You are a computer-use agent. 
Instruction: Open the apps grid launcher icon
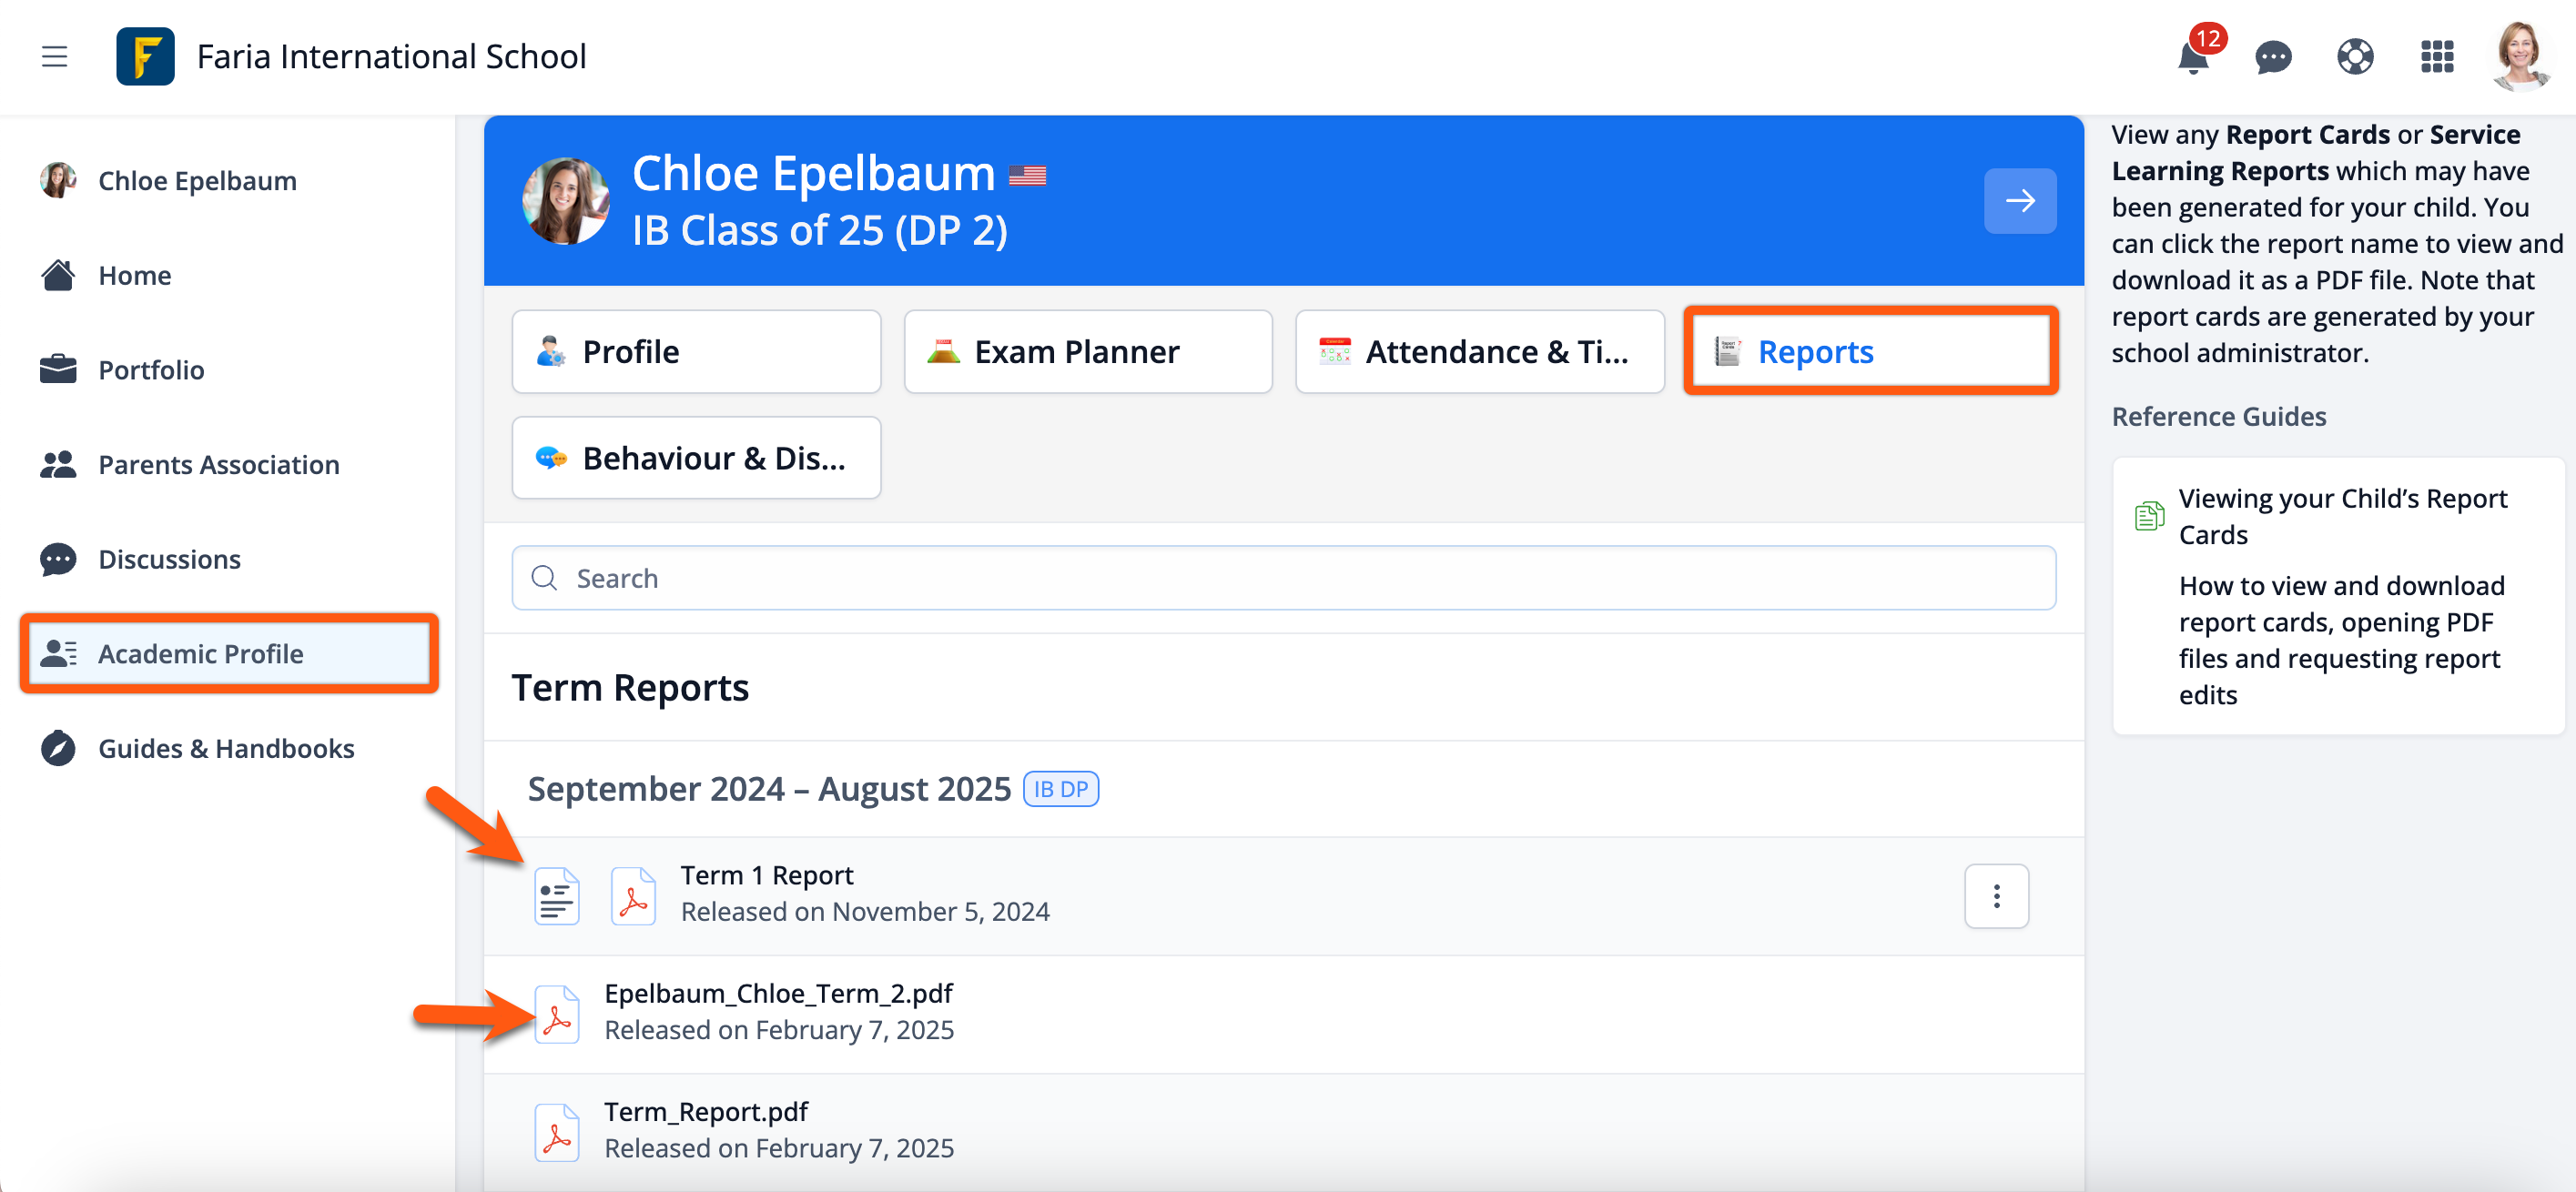(x=2437, y=57)
